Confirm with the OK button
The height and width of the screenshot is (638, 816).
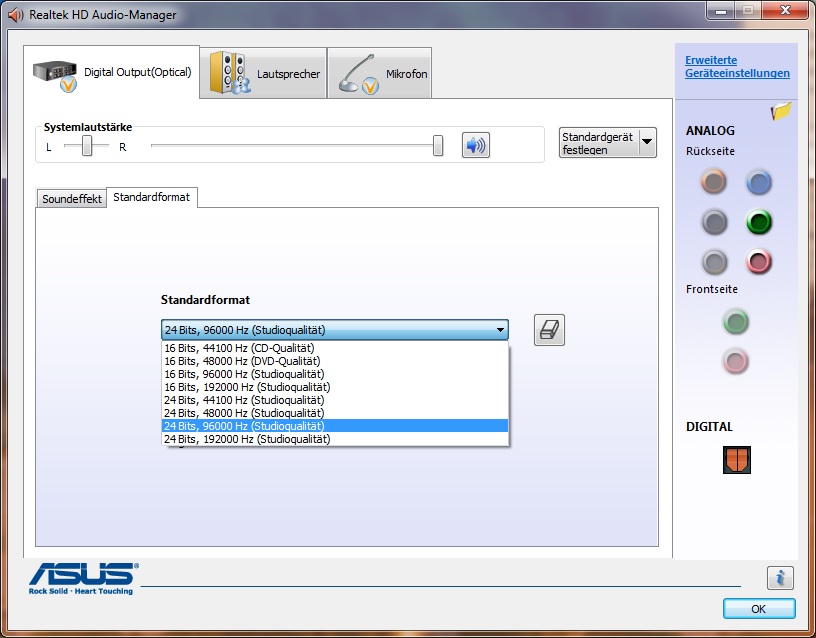(x=759, y=609)
